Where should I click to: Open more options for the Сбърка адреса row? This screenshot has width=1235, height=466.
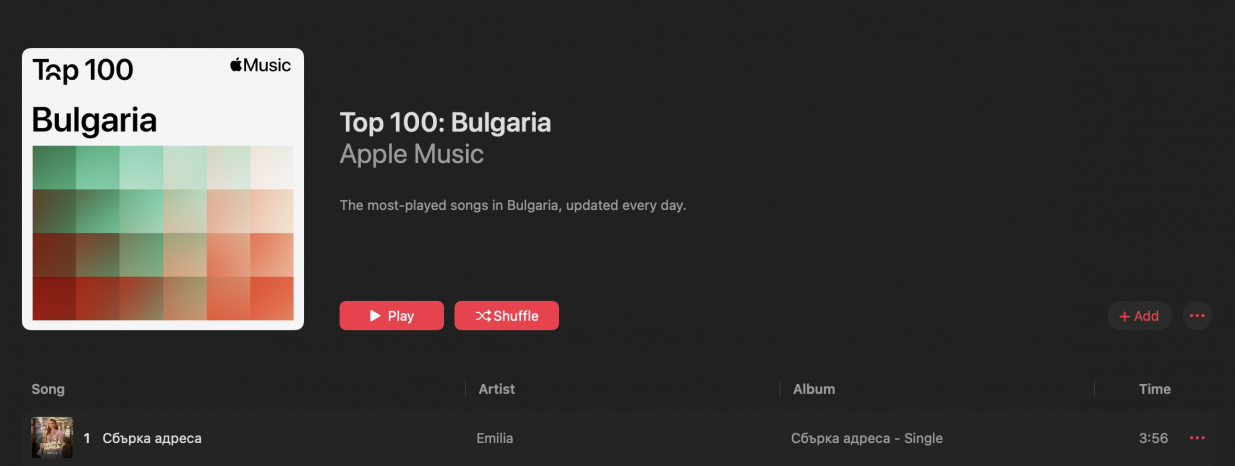click(x=1197, y=438)
